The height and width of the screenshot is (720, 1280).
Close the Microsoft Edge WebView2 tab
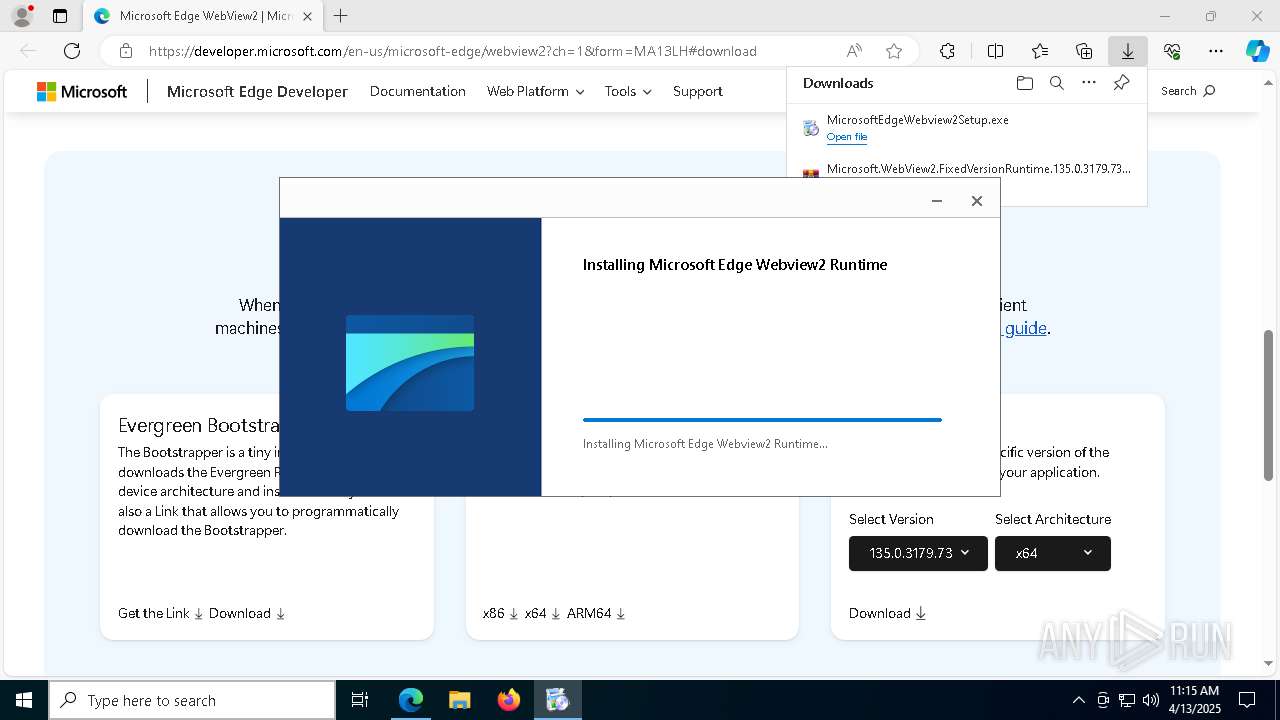307,16
